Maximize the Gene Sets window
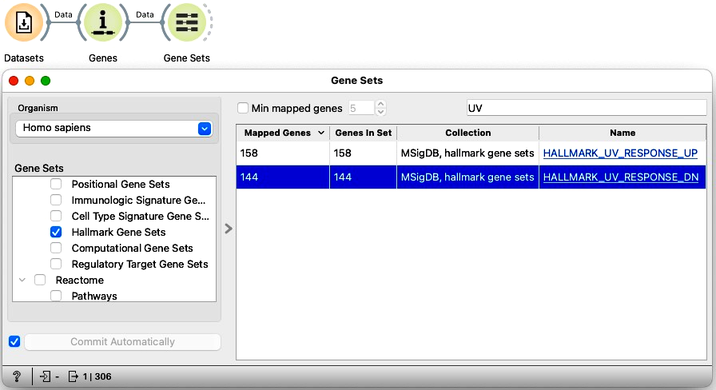 (46, 81)
